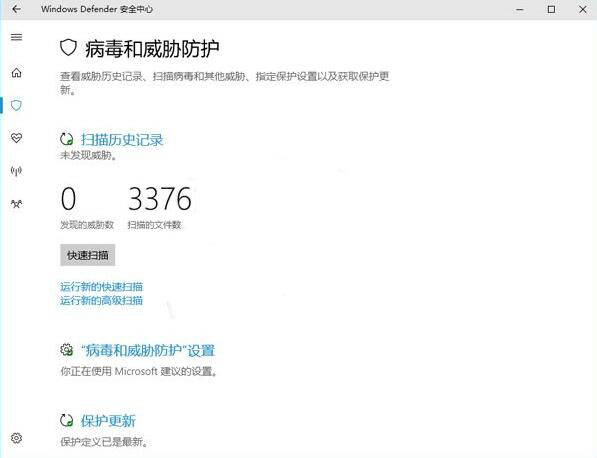Open "病毒和威胁防护"设置 link
Screen dimensions: 597x458
click(148, 350)
